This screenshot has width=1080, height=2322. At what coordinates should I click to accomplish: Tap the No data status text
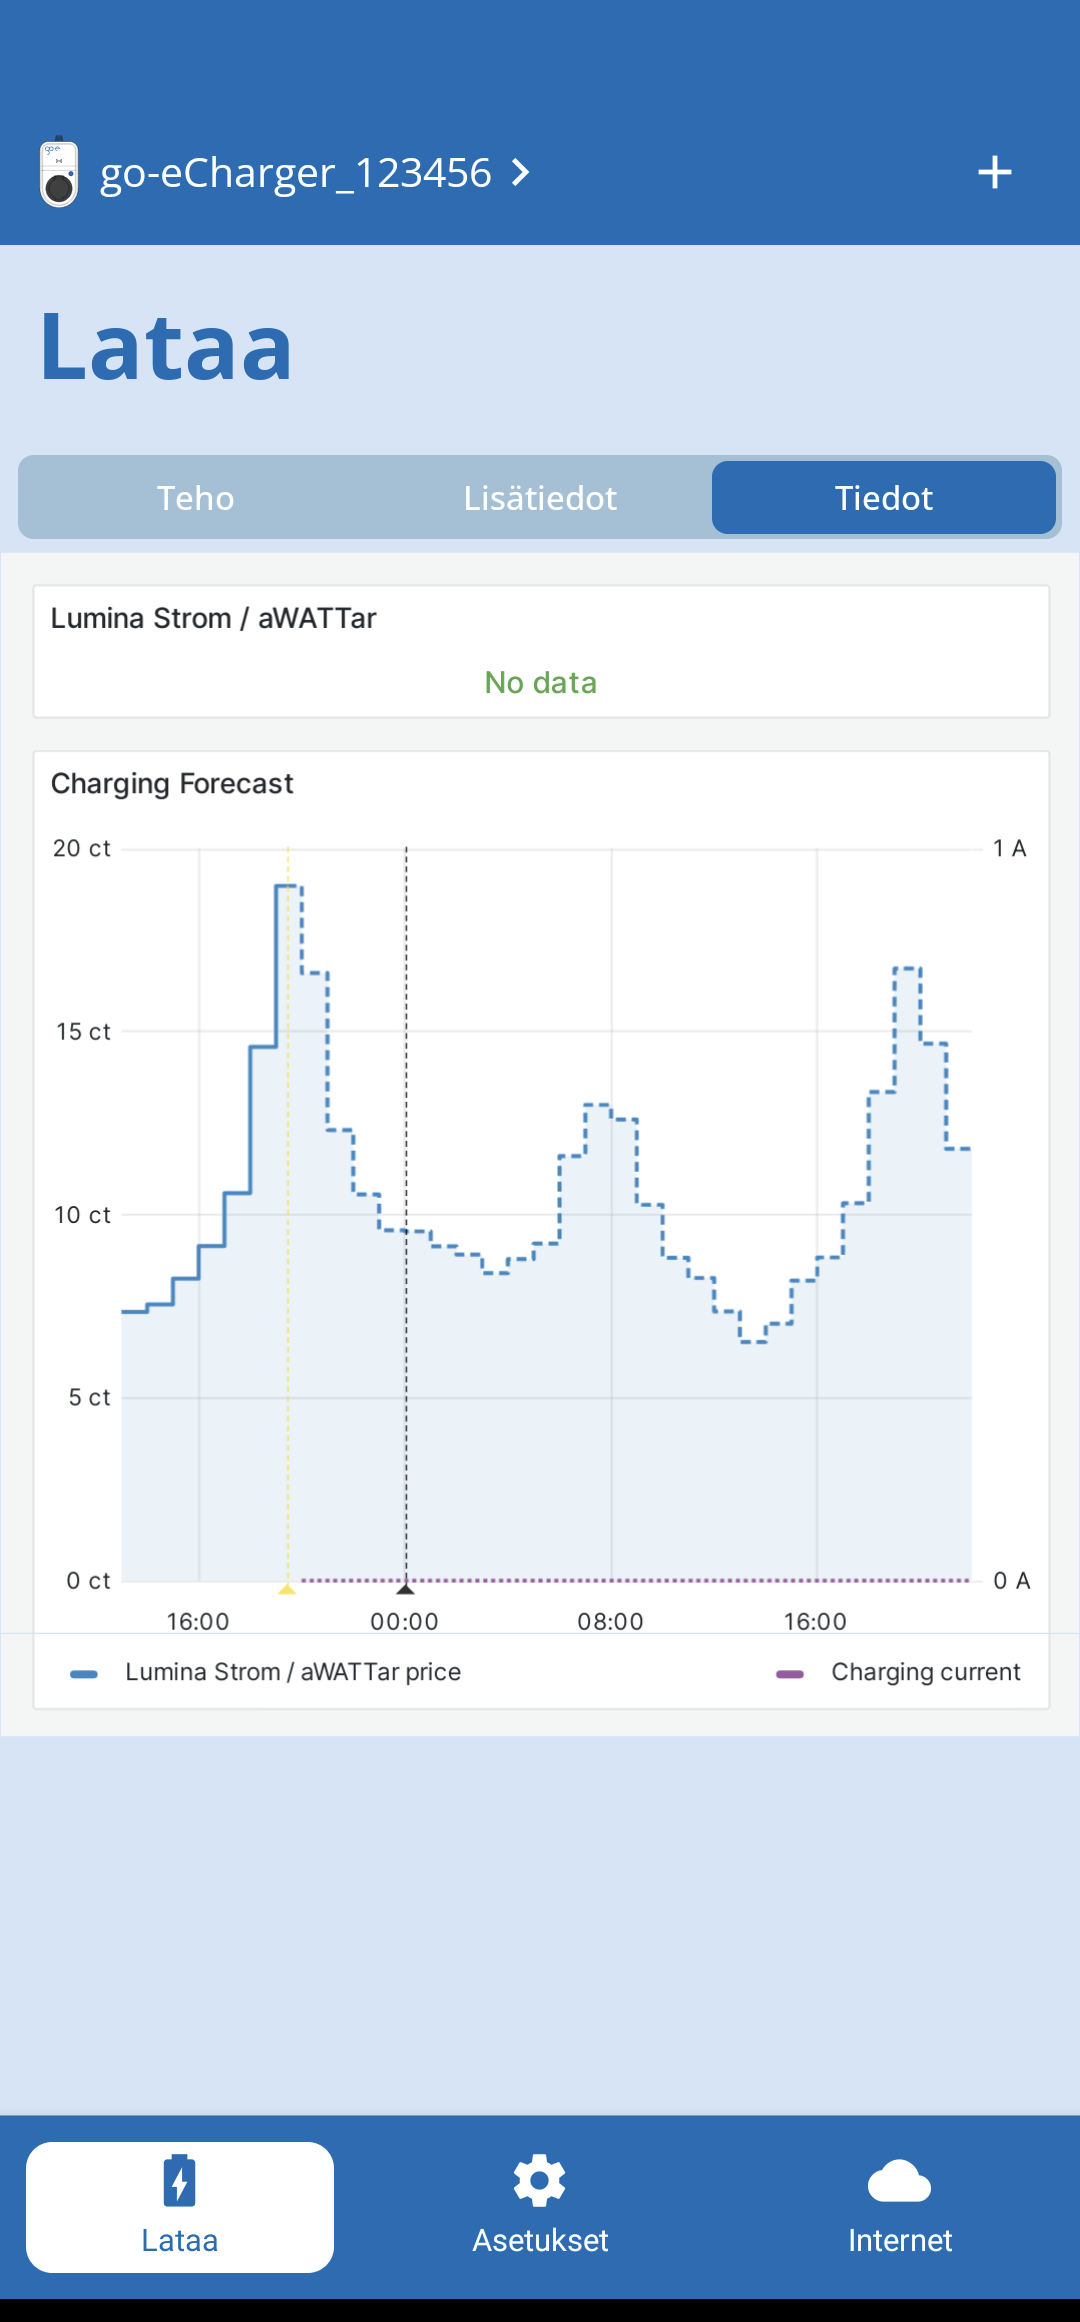tap(541, 683)
